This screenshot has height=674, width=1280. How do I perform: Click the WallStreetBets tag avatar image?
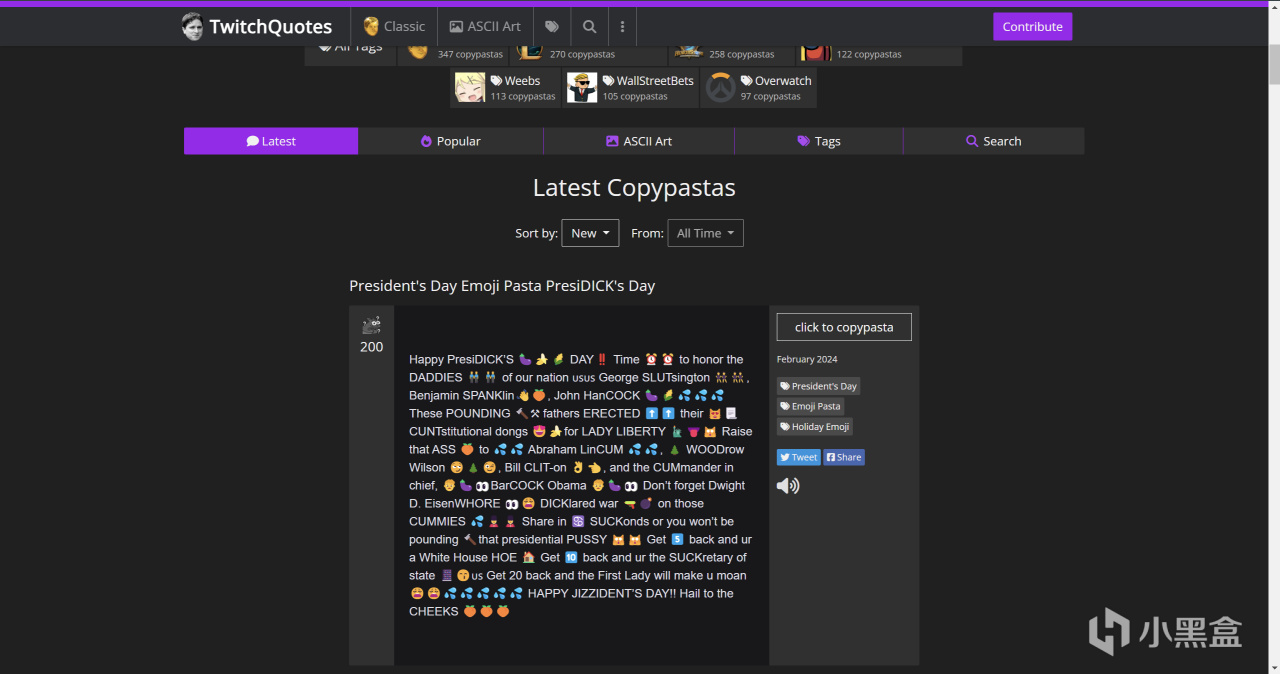[x=582, y=88]
